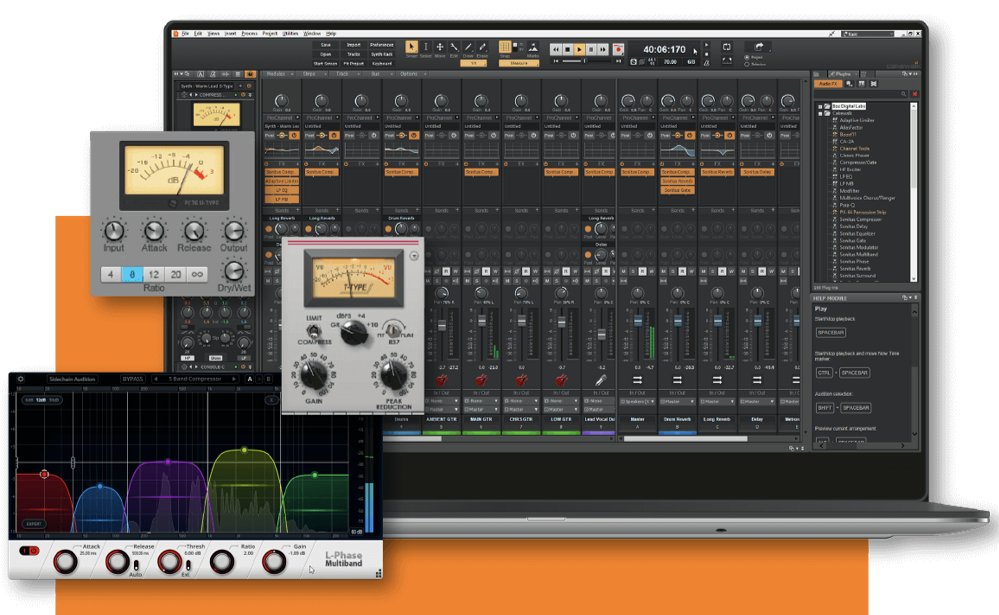Click the yellow band node in L-Phase Multiband

pos(244,451)
